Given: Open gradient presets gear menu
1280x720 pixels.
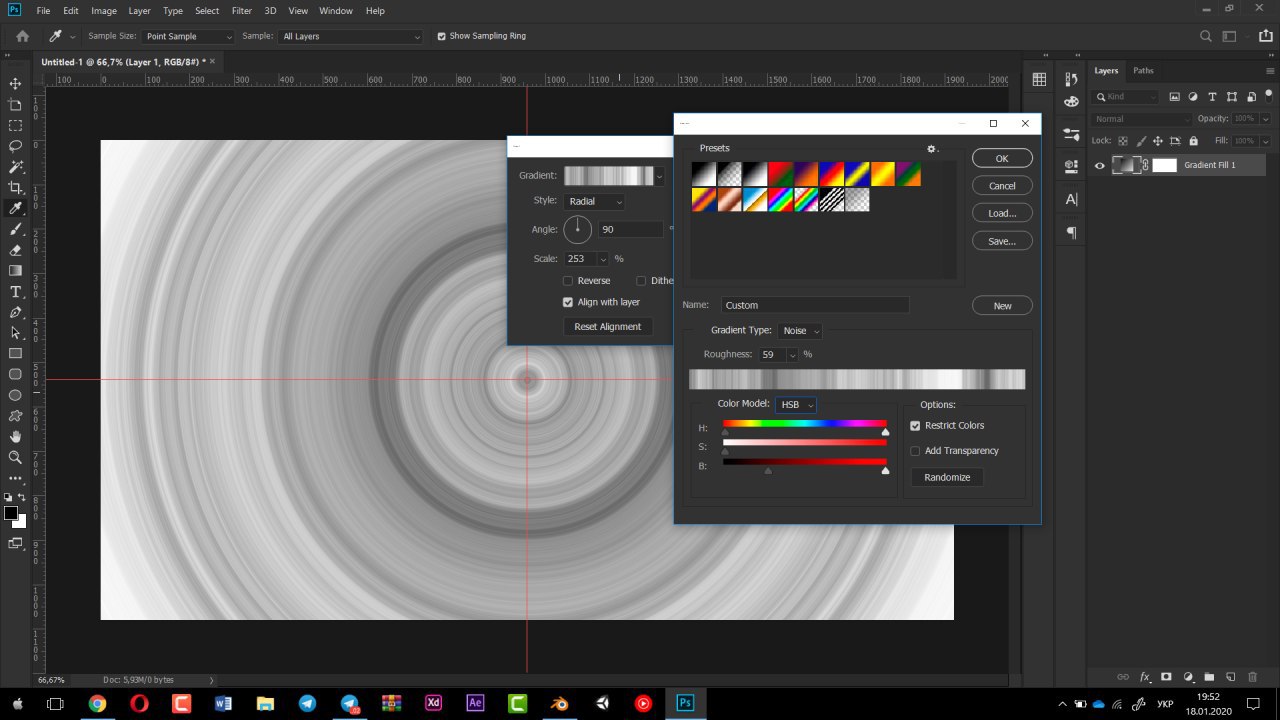Looking at the screenshot, I should click(932, 148).
